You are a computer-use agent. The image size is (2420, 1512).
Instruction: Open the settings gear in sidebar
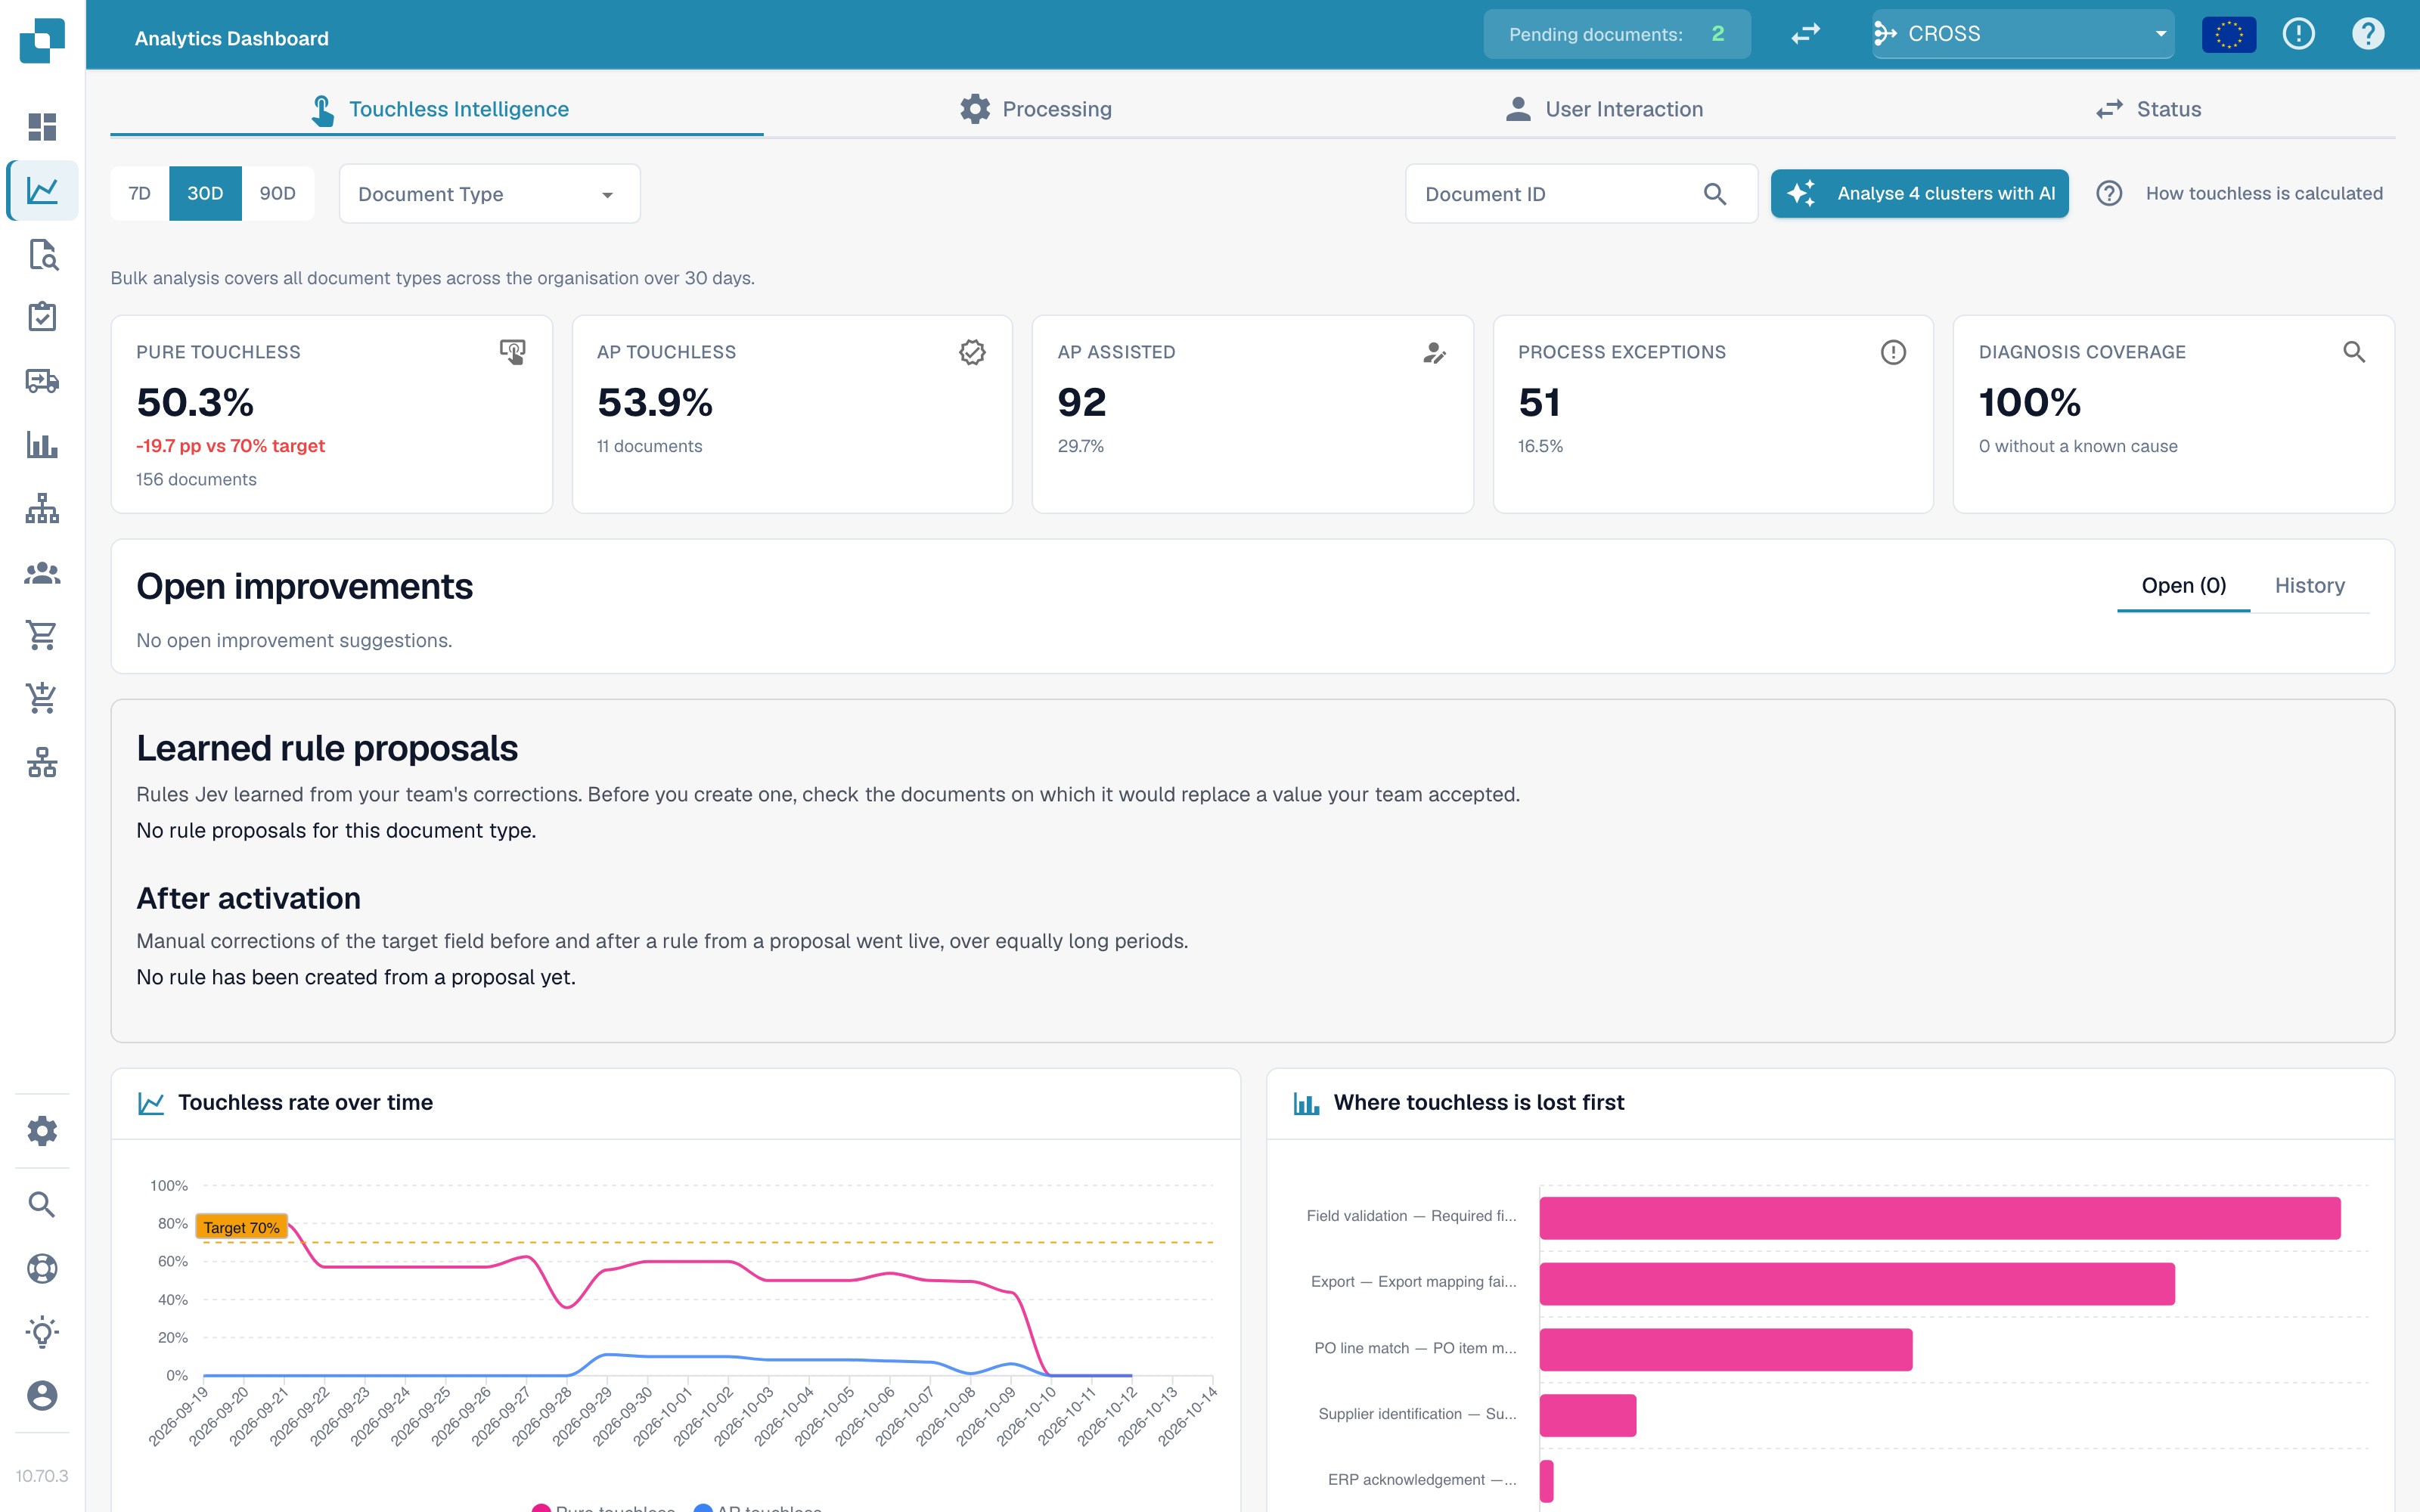[x=42, y=1131]
